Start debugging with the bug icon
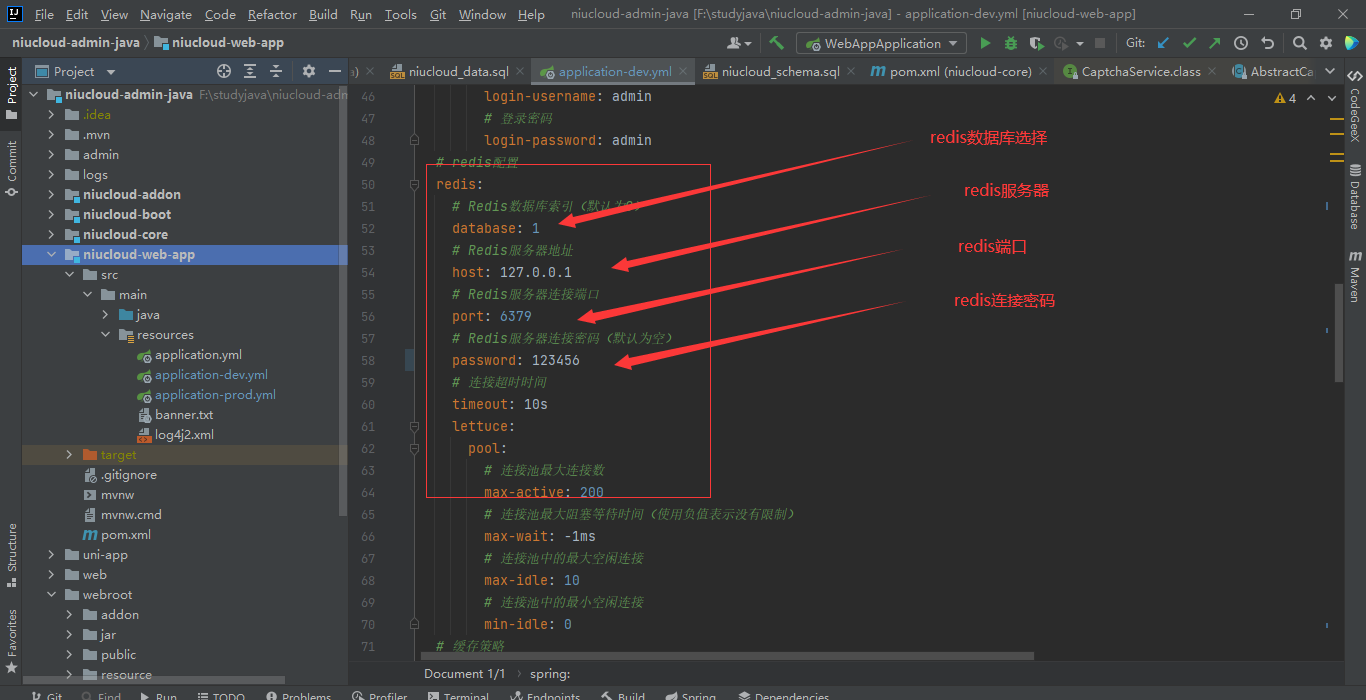Viewport: 1366px width, 700px height. click(x=1011, y=43)
